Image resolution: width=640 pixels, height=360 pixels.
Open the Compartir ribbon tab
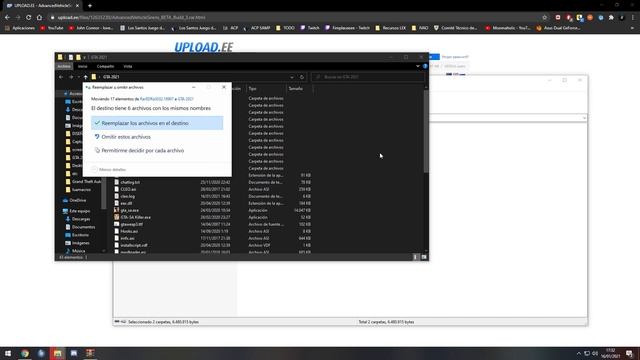[x=105, y=66]
